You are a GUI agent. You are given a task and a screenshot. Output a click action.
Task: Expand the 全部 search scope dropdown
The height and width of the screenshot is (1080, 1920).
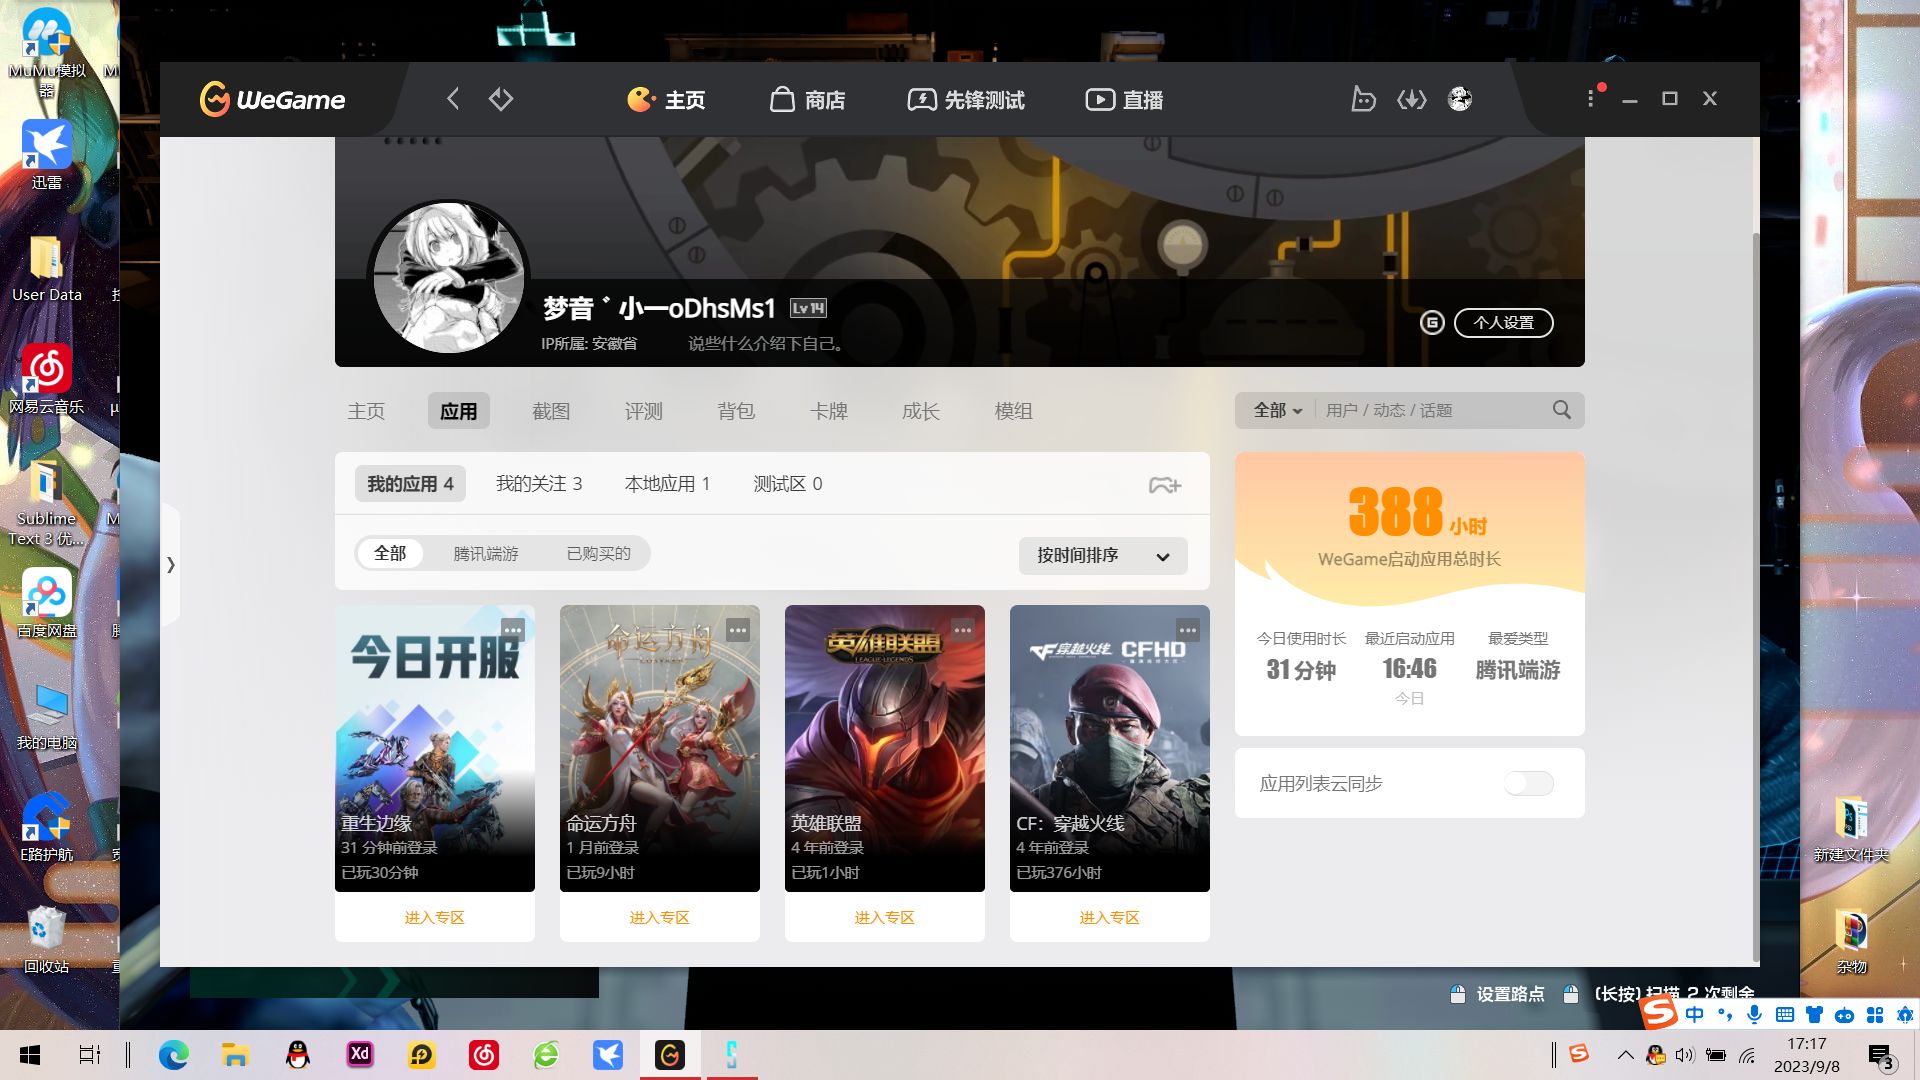pos(1278,411)
